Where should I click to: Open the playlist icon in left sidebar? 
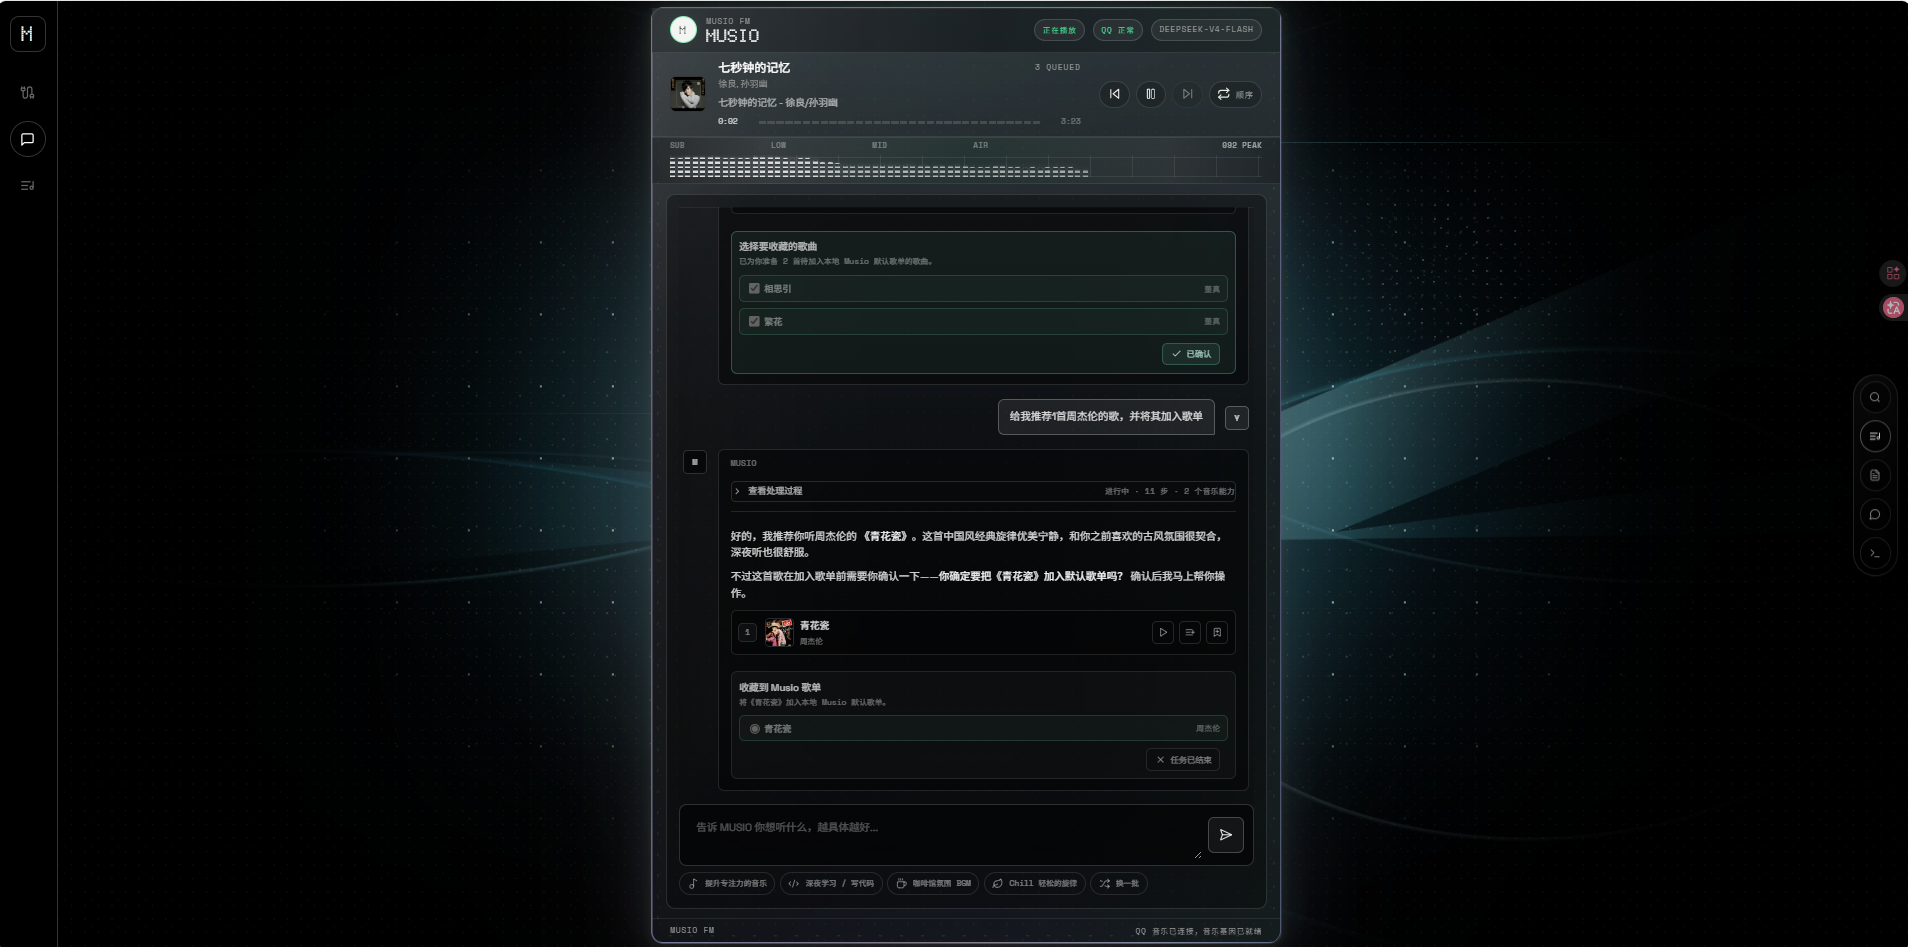click(x=27, y=185)
